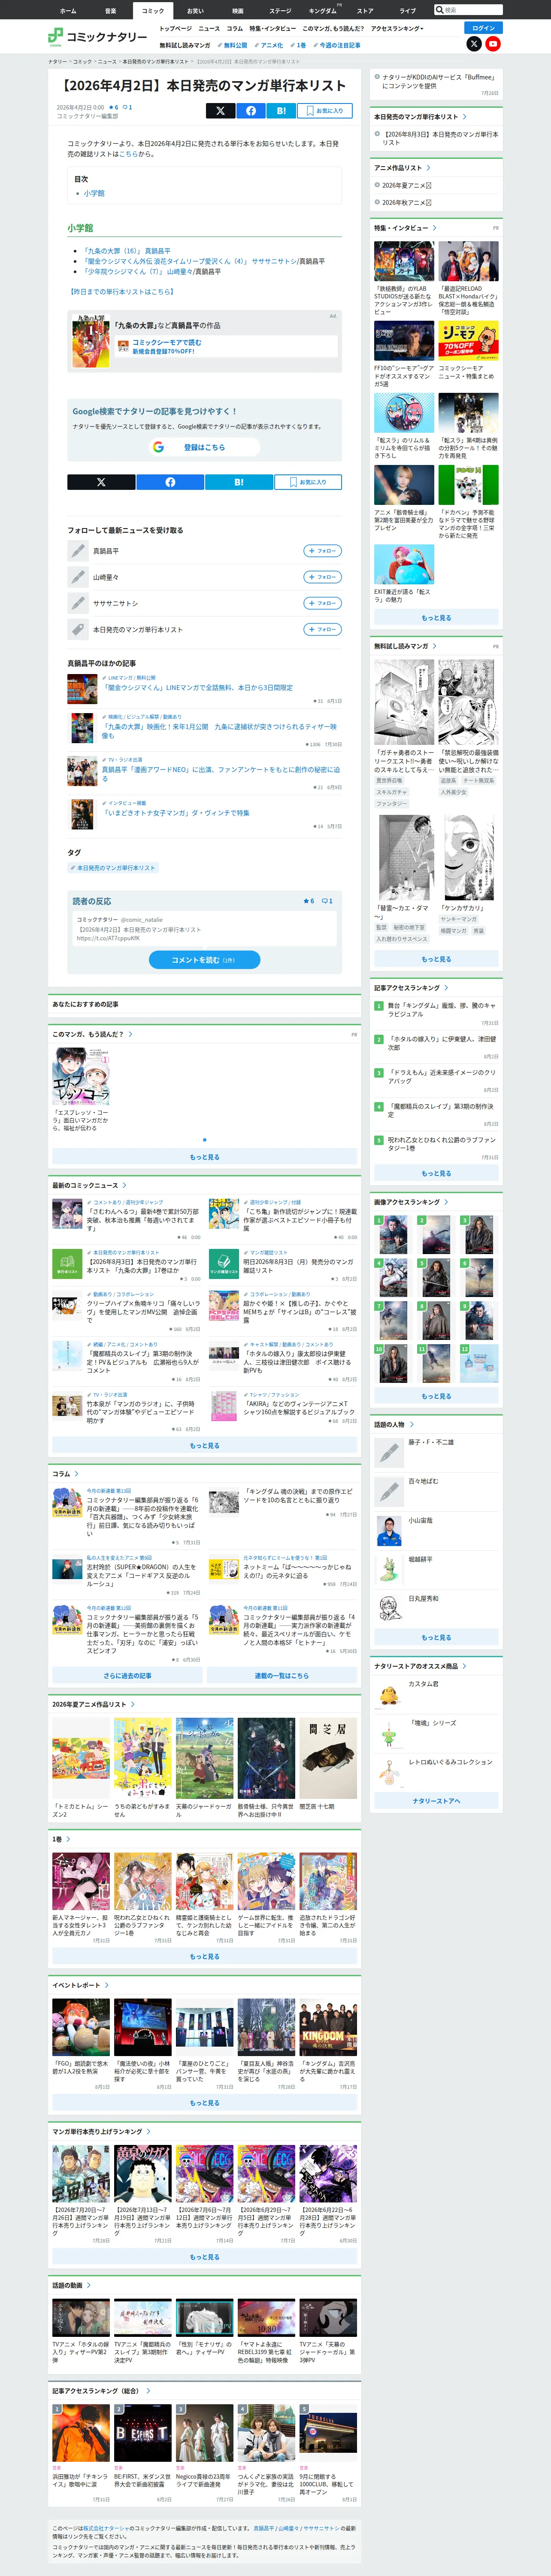Click the 今週の注目記事 sub-navigation link

coord(337,45)
